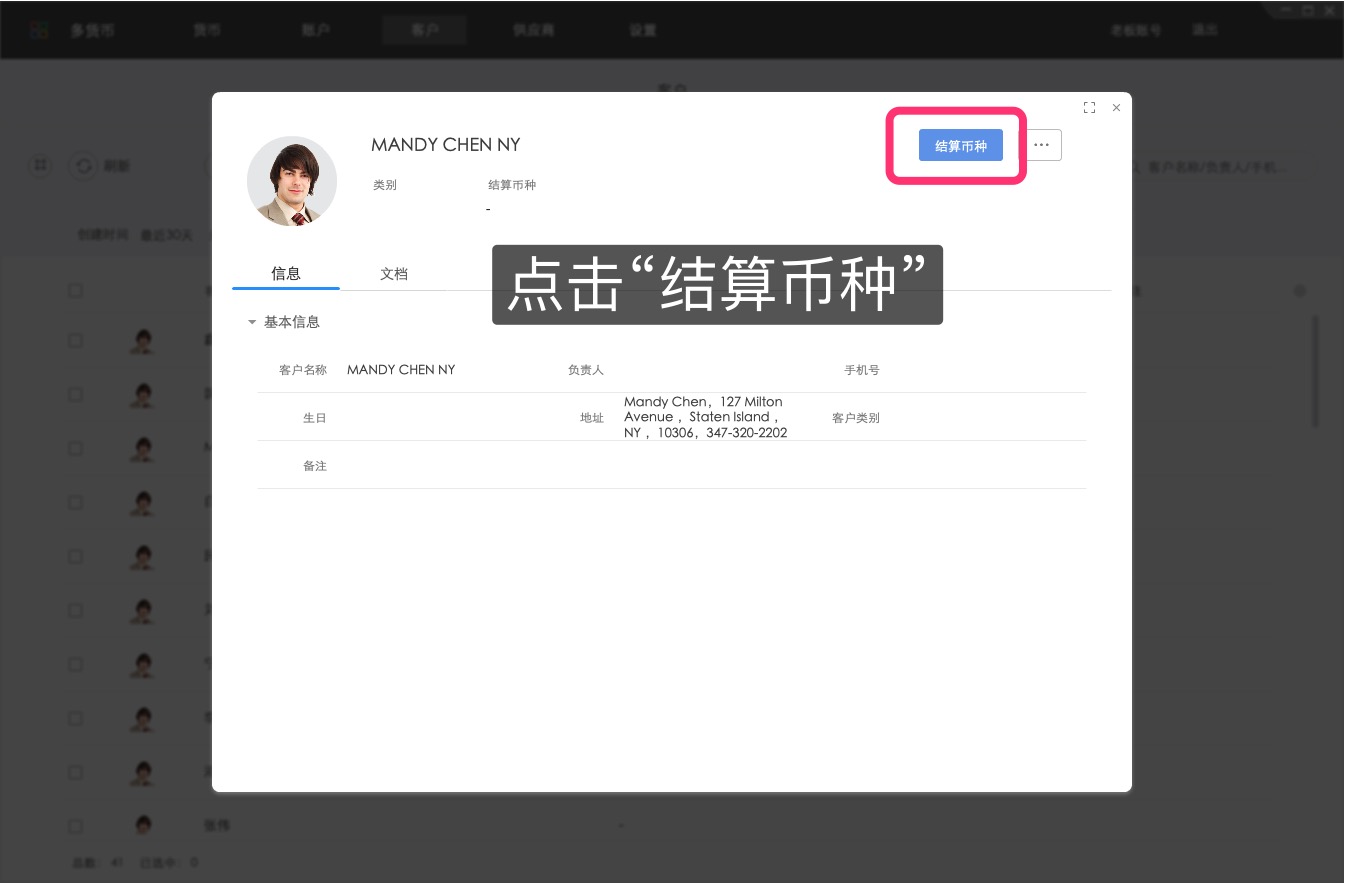
Task: Switch to the 文档 tab
Action: point(394,273)
